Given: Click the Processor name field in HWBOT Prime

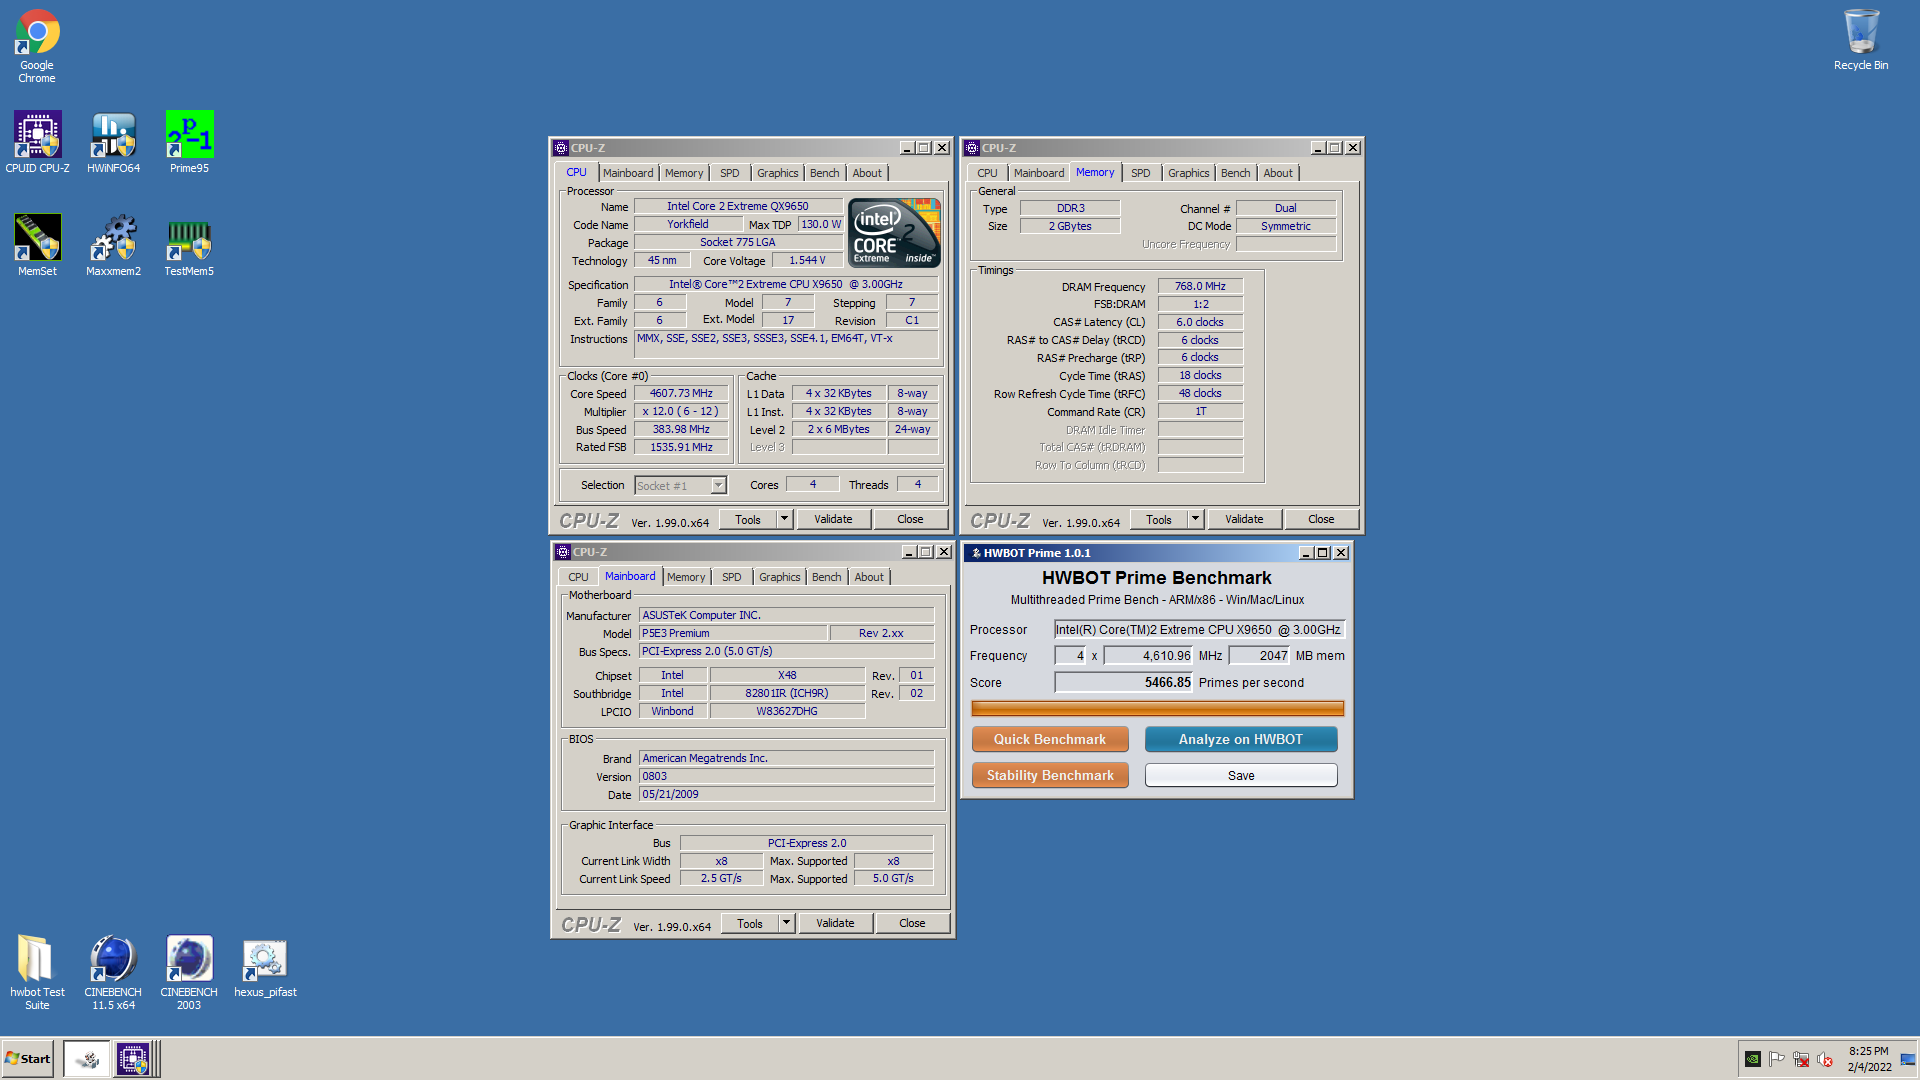Looking at the screenshot, I should pyautogui.click(x=1199, y=630).
